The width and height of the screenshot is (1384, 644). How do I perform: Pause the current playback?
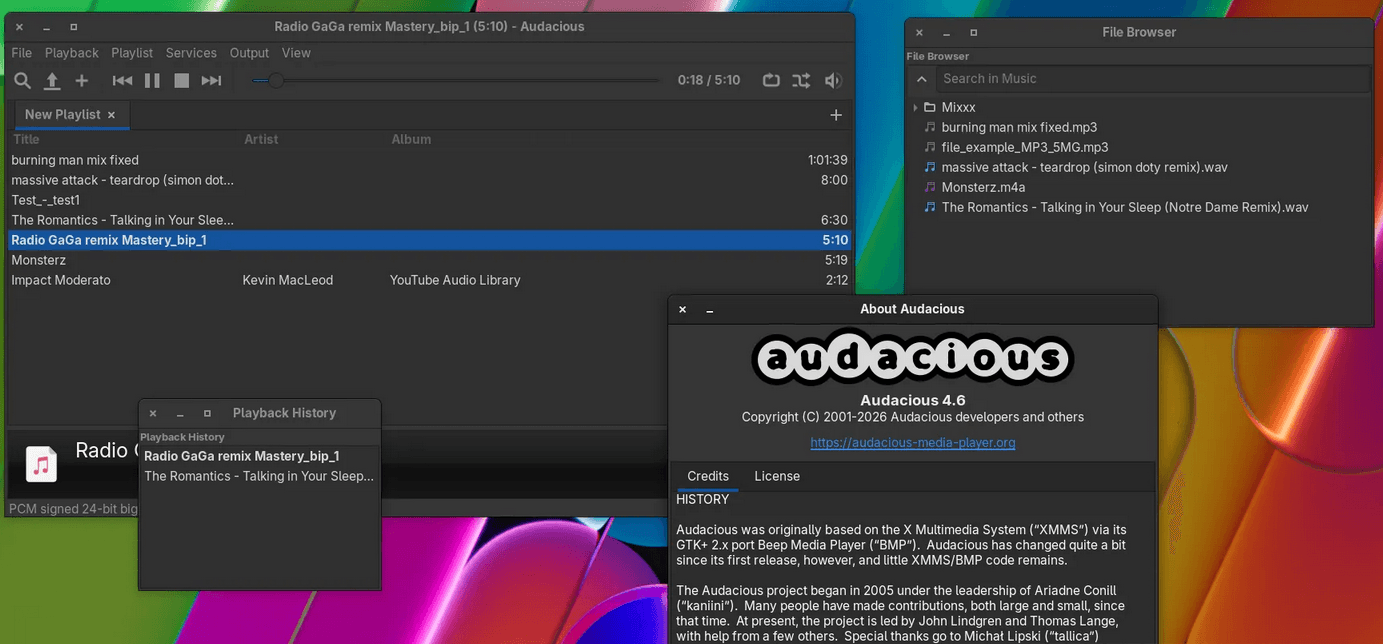152,81
